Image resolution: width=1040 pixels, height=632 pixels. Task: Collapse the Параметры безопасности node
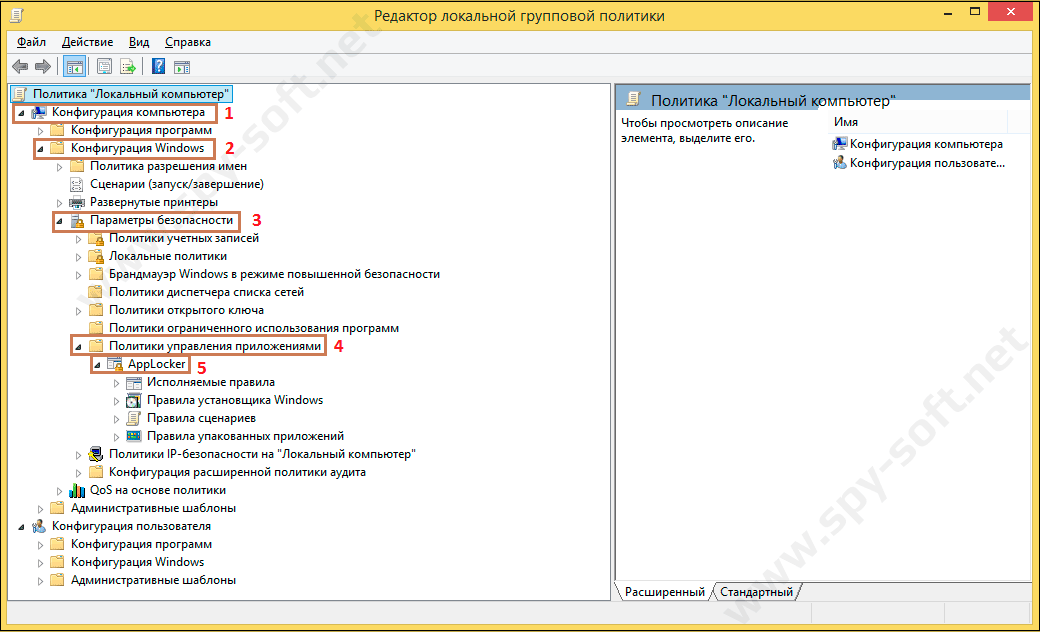[59, 221]
